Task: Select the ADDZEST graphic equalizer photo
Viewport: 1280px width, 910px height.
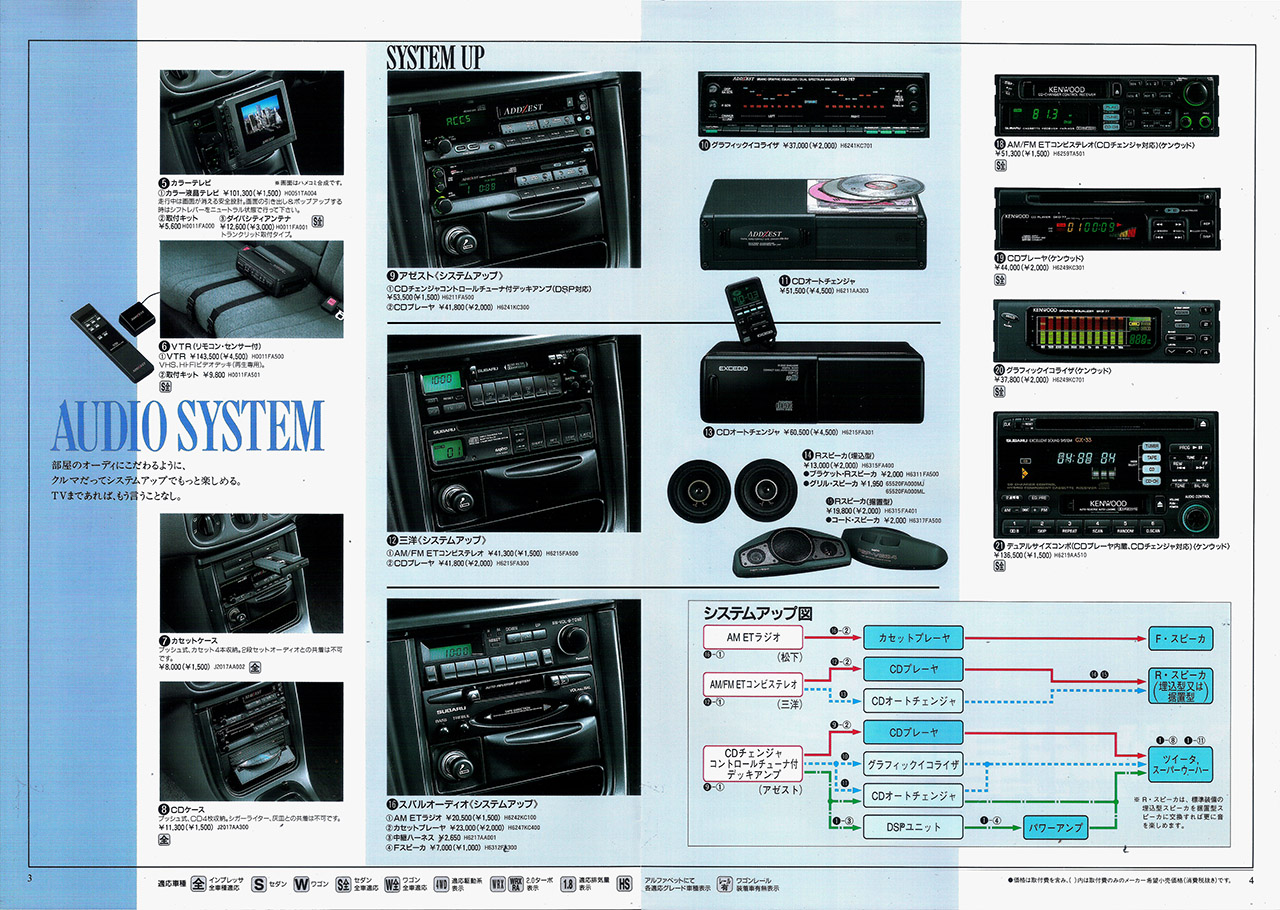Action: point(813,104)
